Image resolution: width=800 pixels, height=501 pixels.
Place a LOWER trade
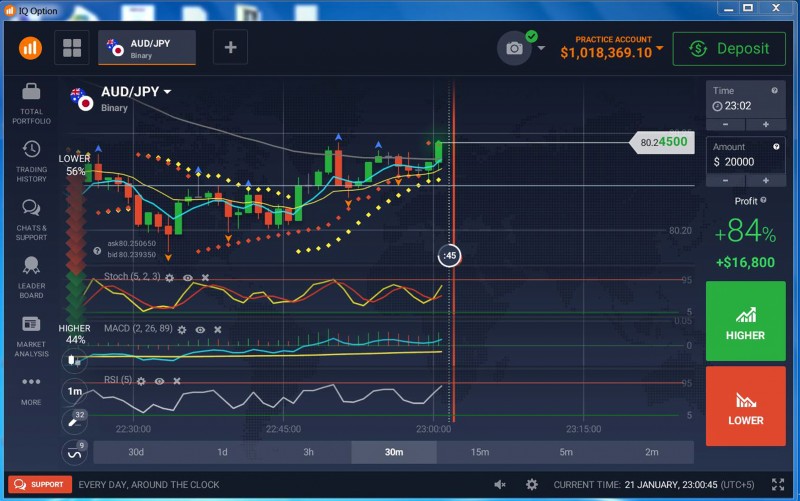point(745,406)
